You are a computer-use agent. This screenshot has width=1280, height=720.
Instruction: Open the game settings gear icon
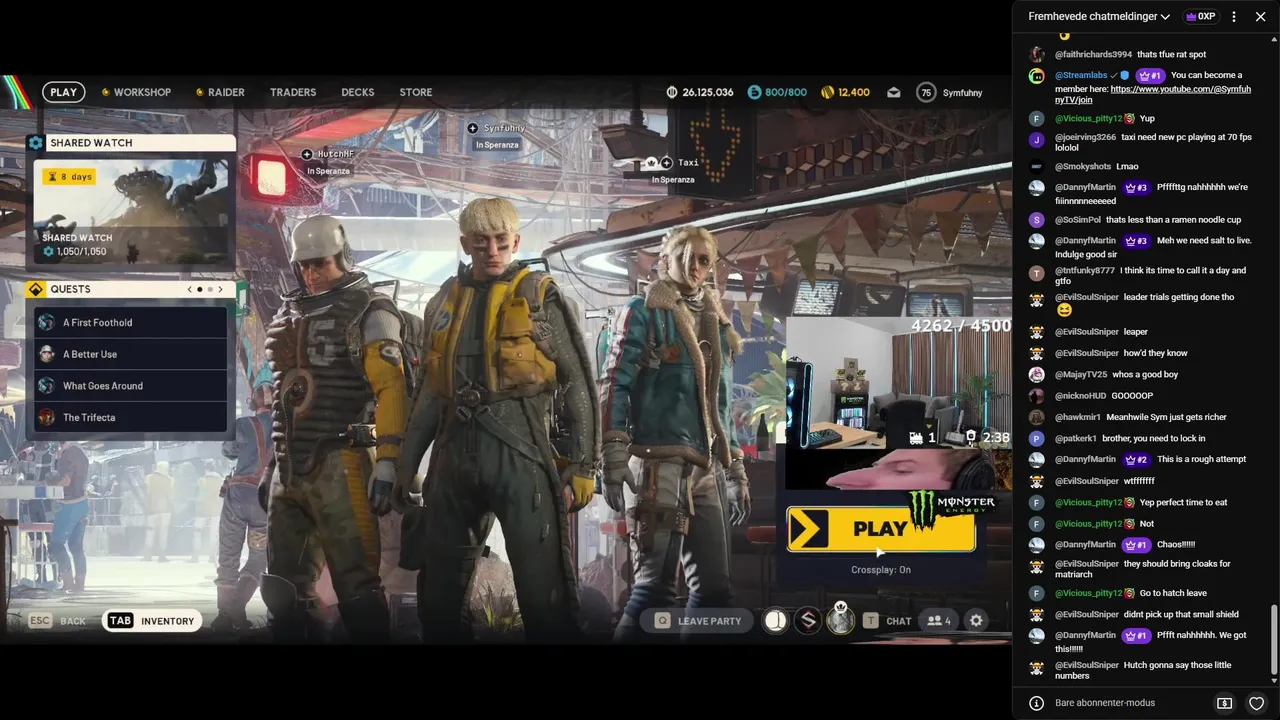click(976, 621)
